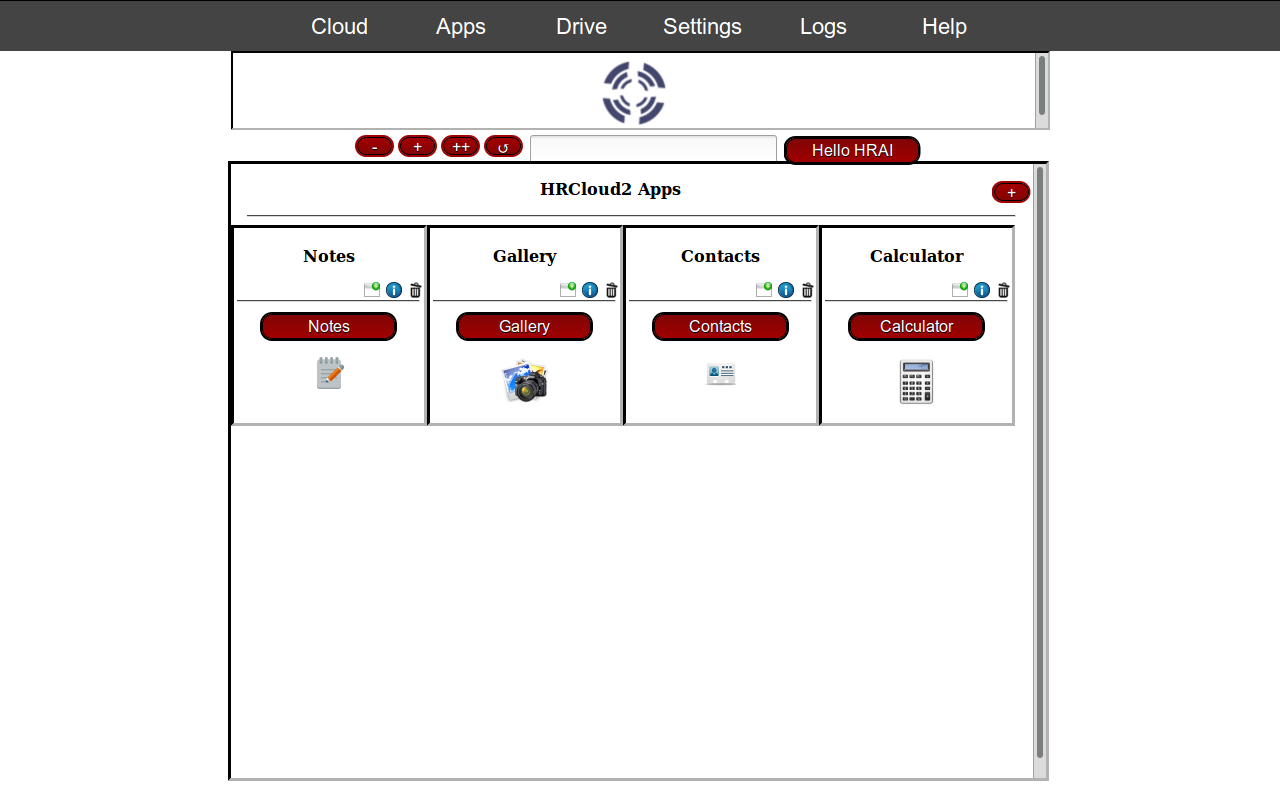Click the single plus button beside minus

pyautogui.click(x=418, y=147)
